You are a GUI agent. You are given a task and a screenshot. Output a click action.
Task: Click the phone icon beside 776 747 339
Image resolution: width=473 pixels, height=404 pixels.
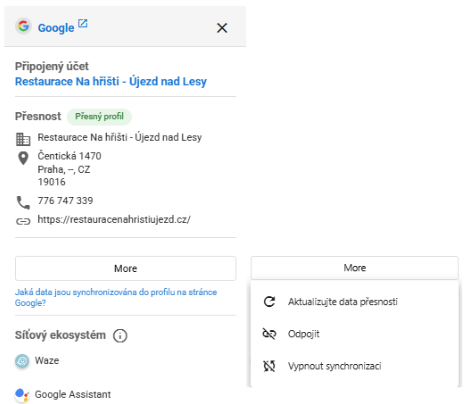click(x=23, y=202)
